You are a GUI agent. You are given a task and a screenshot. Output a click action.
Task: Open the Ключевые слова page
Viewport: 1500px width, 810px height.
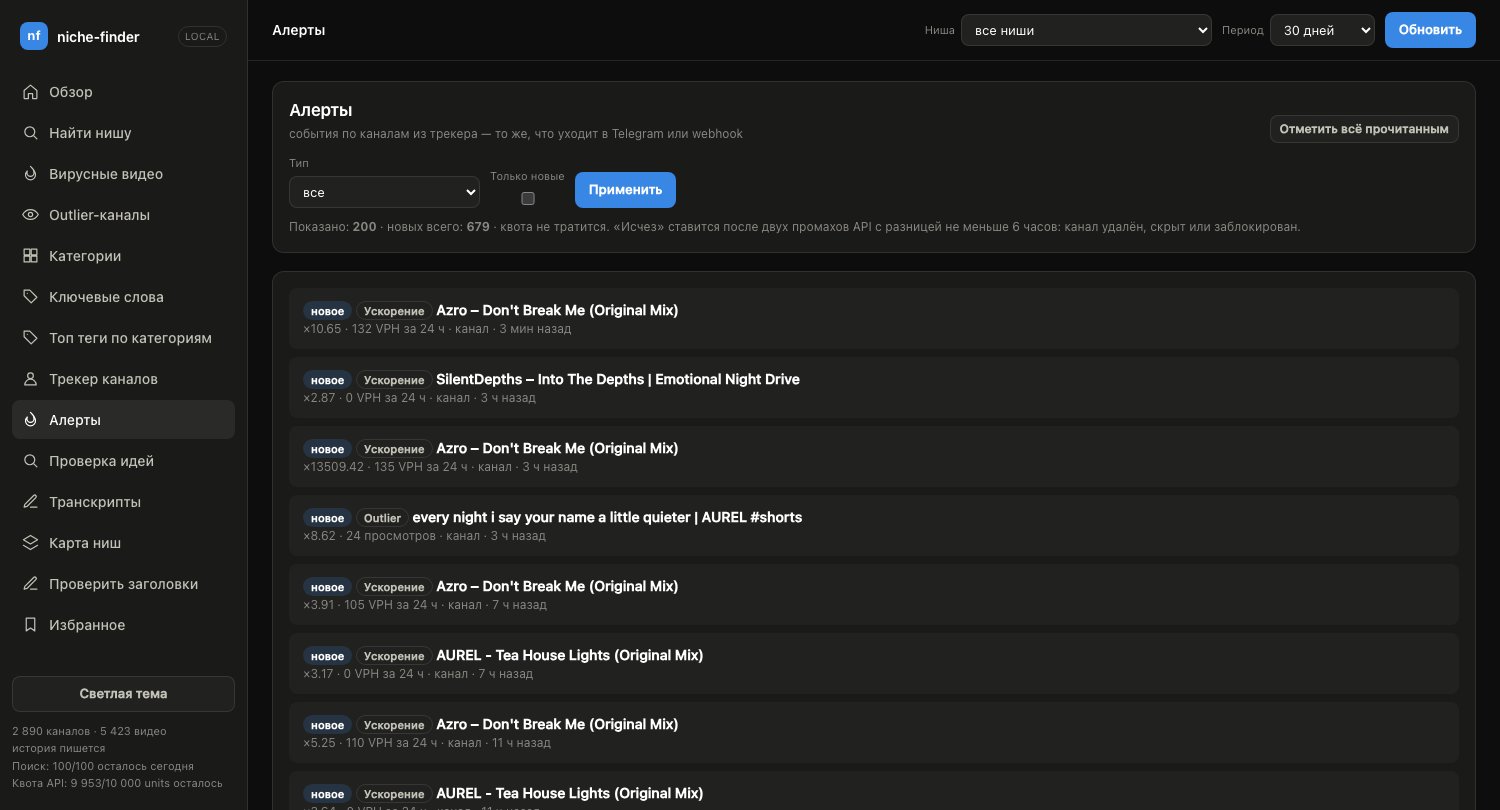[123, 297]
